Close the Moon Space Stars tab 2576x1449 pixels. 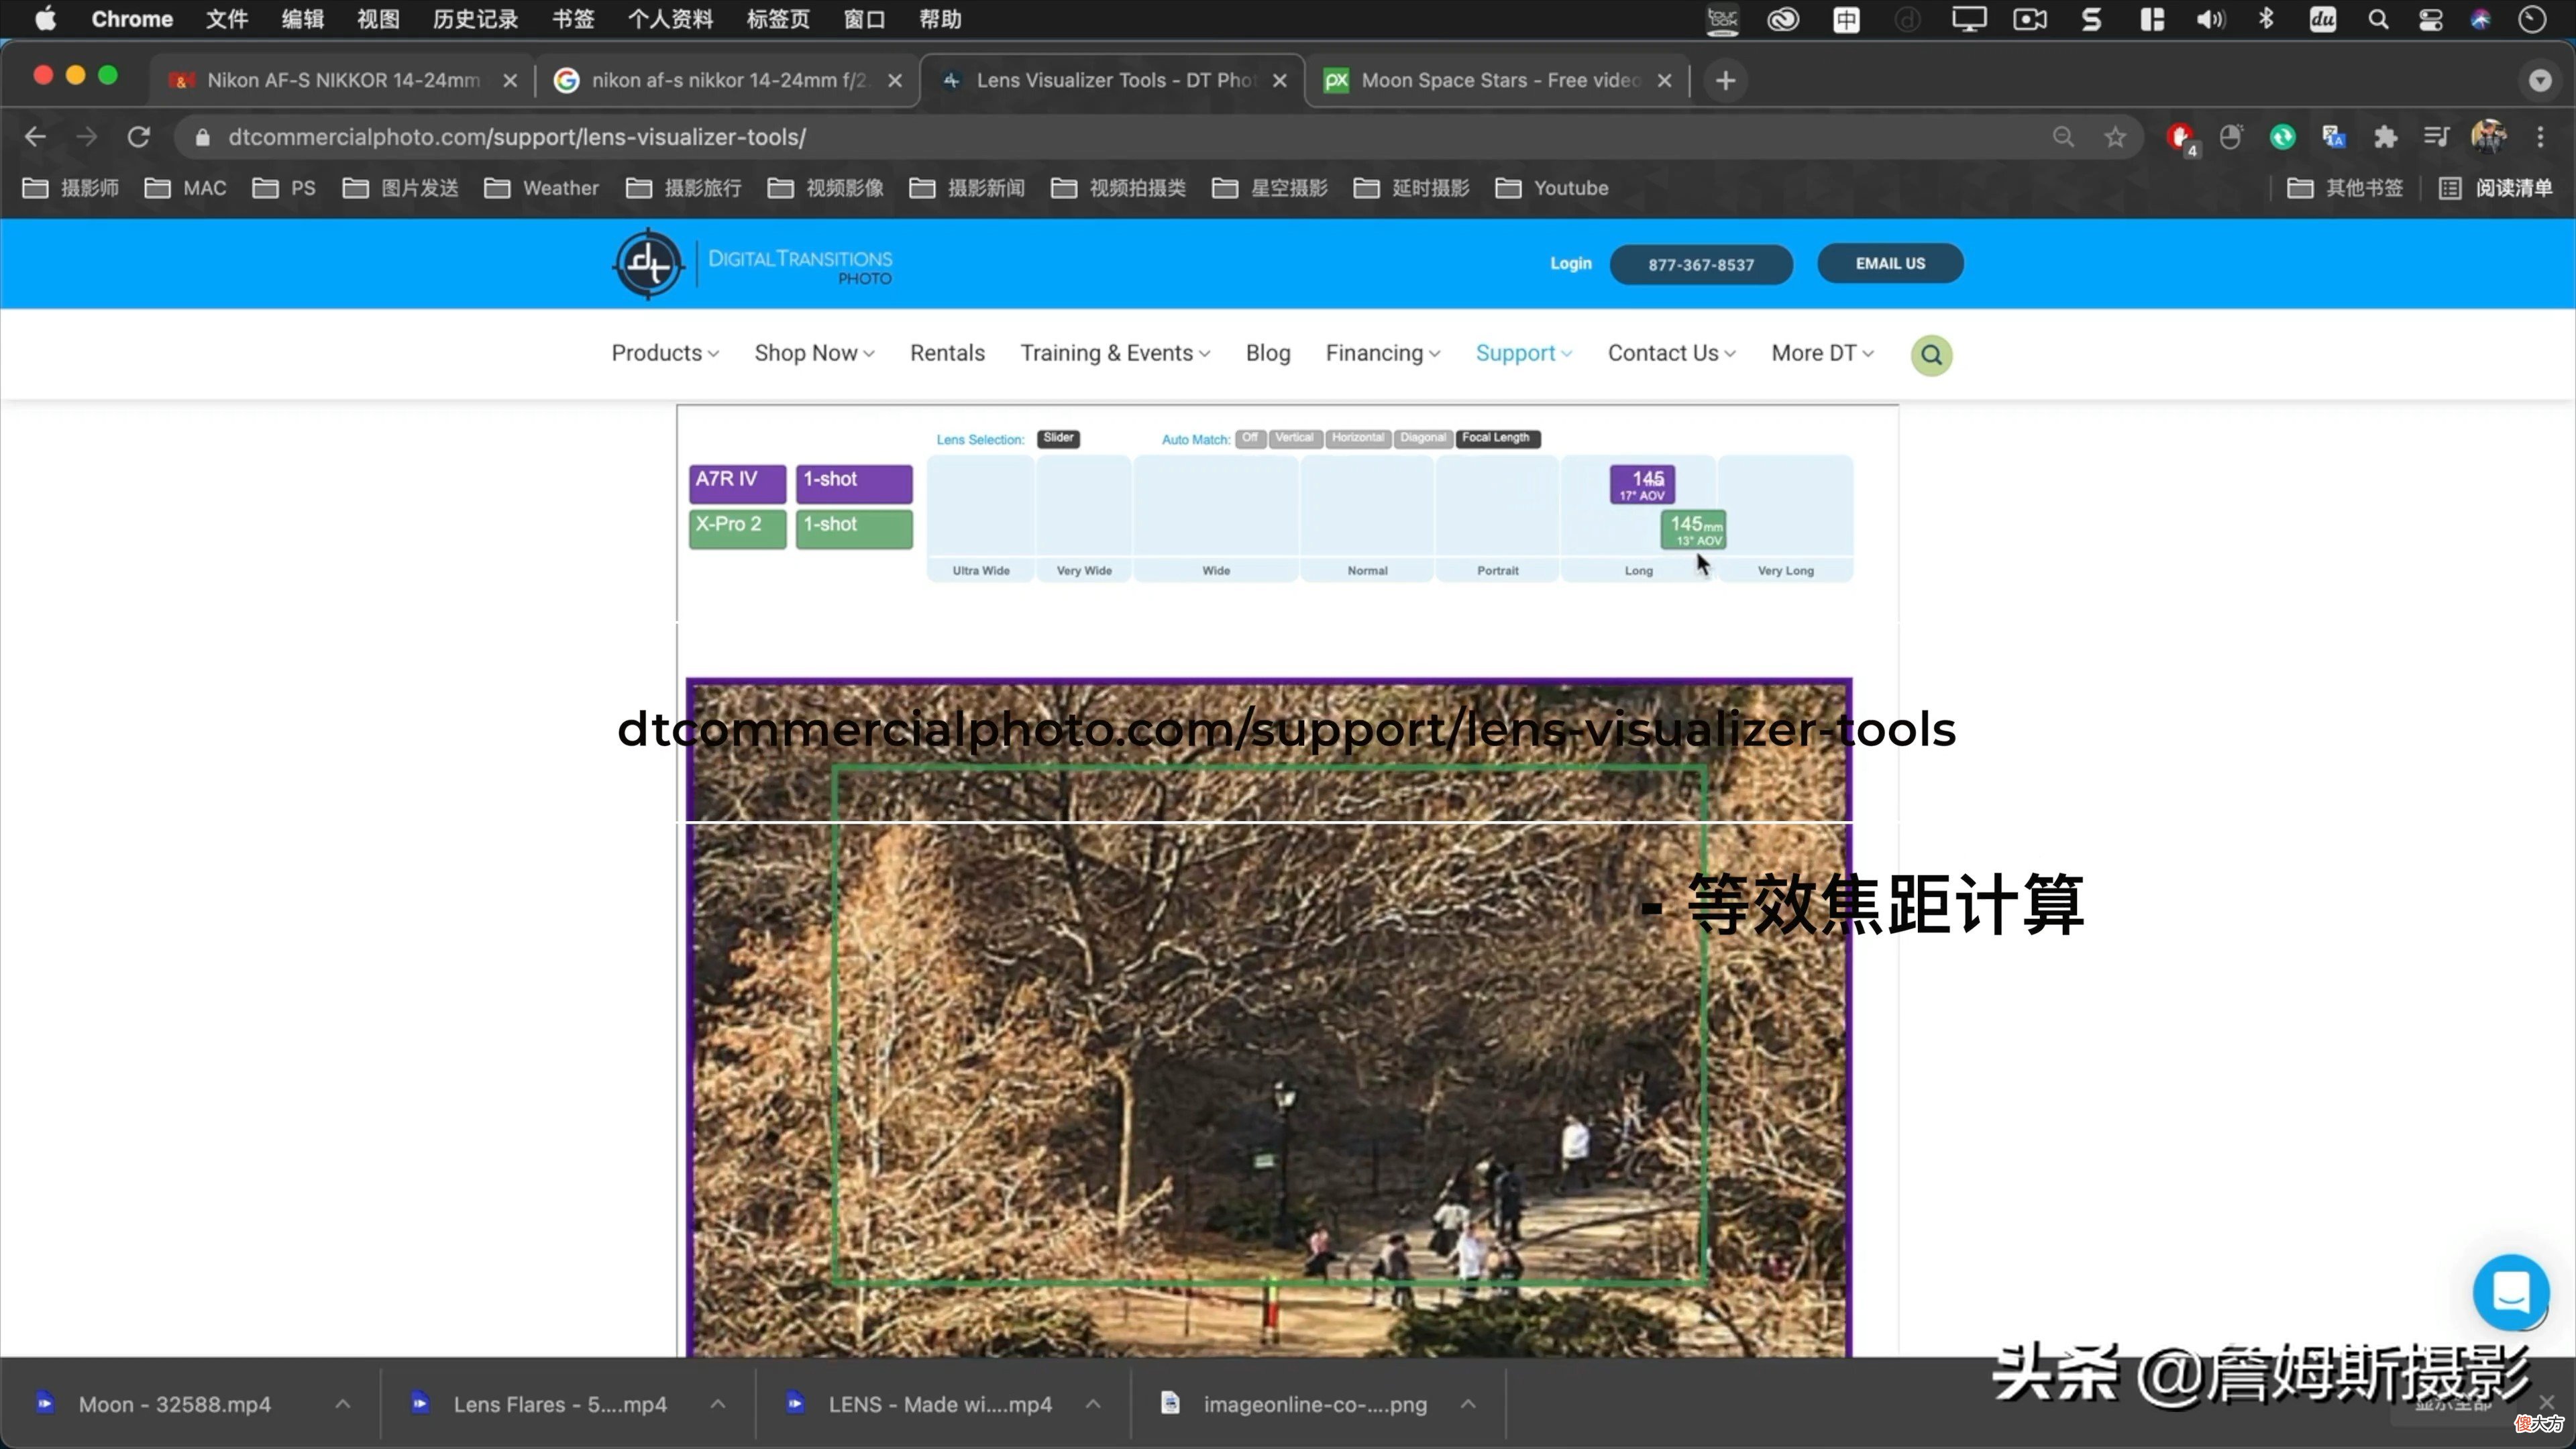coord(1664,80)
